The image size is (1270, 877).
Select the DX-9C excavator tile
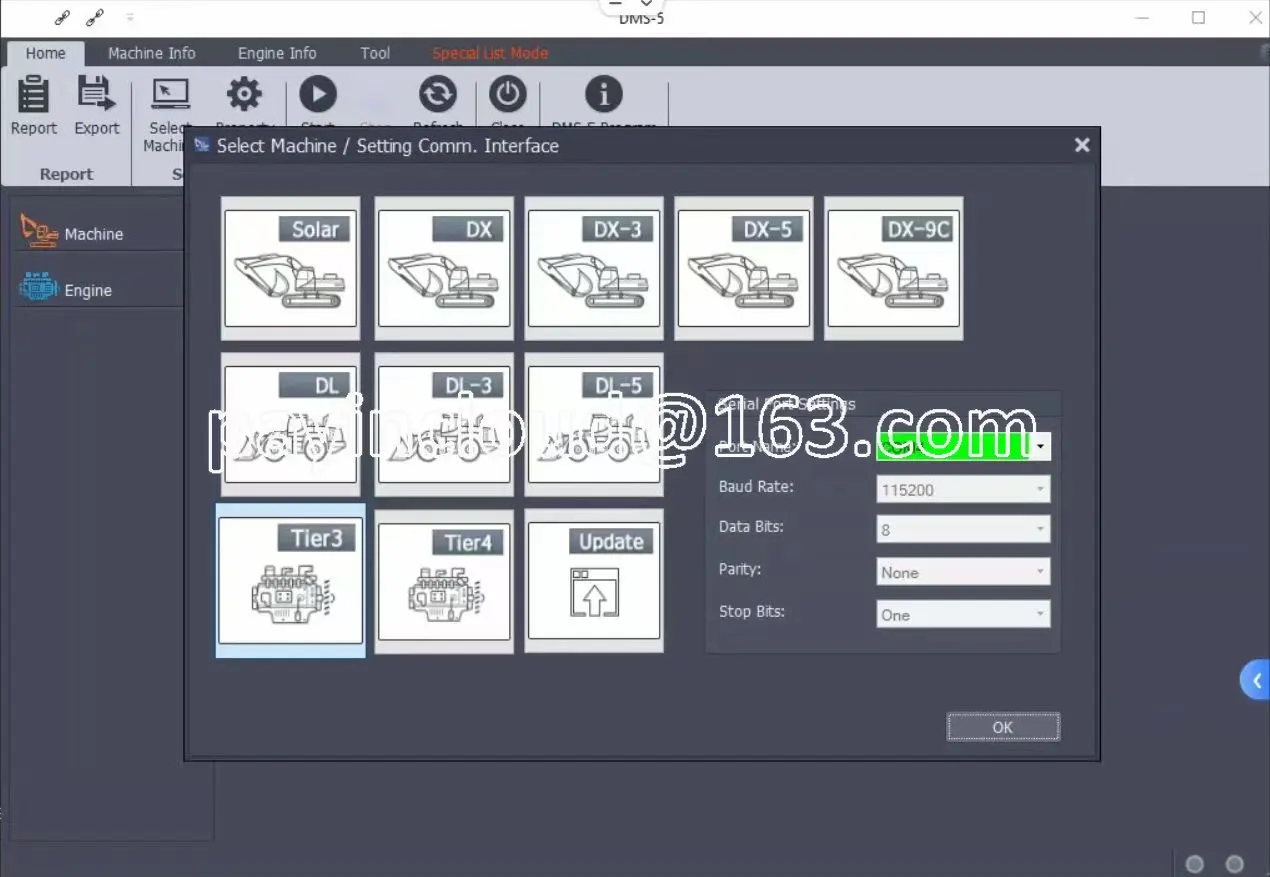(x=894, y=268)
